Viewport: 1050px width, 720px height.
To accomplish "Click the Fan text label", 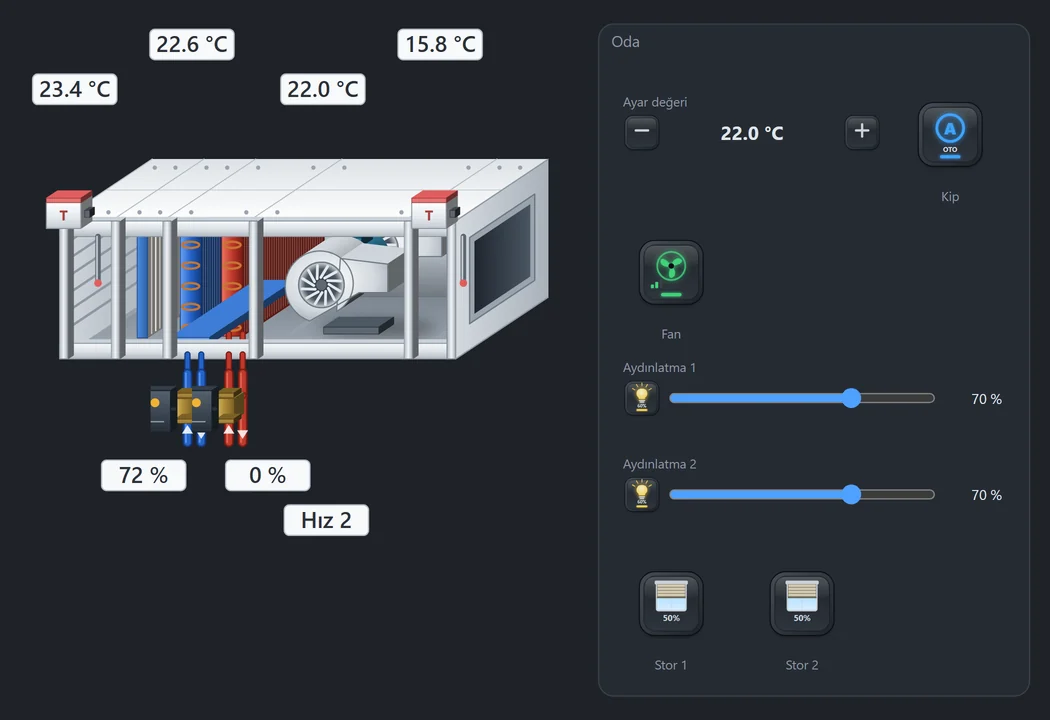I will pyautogui.click(x=671, y=334).
